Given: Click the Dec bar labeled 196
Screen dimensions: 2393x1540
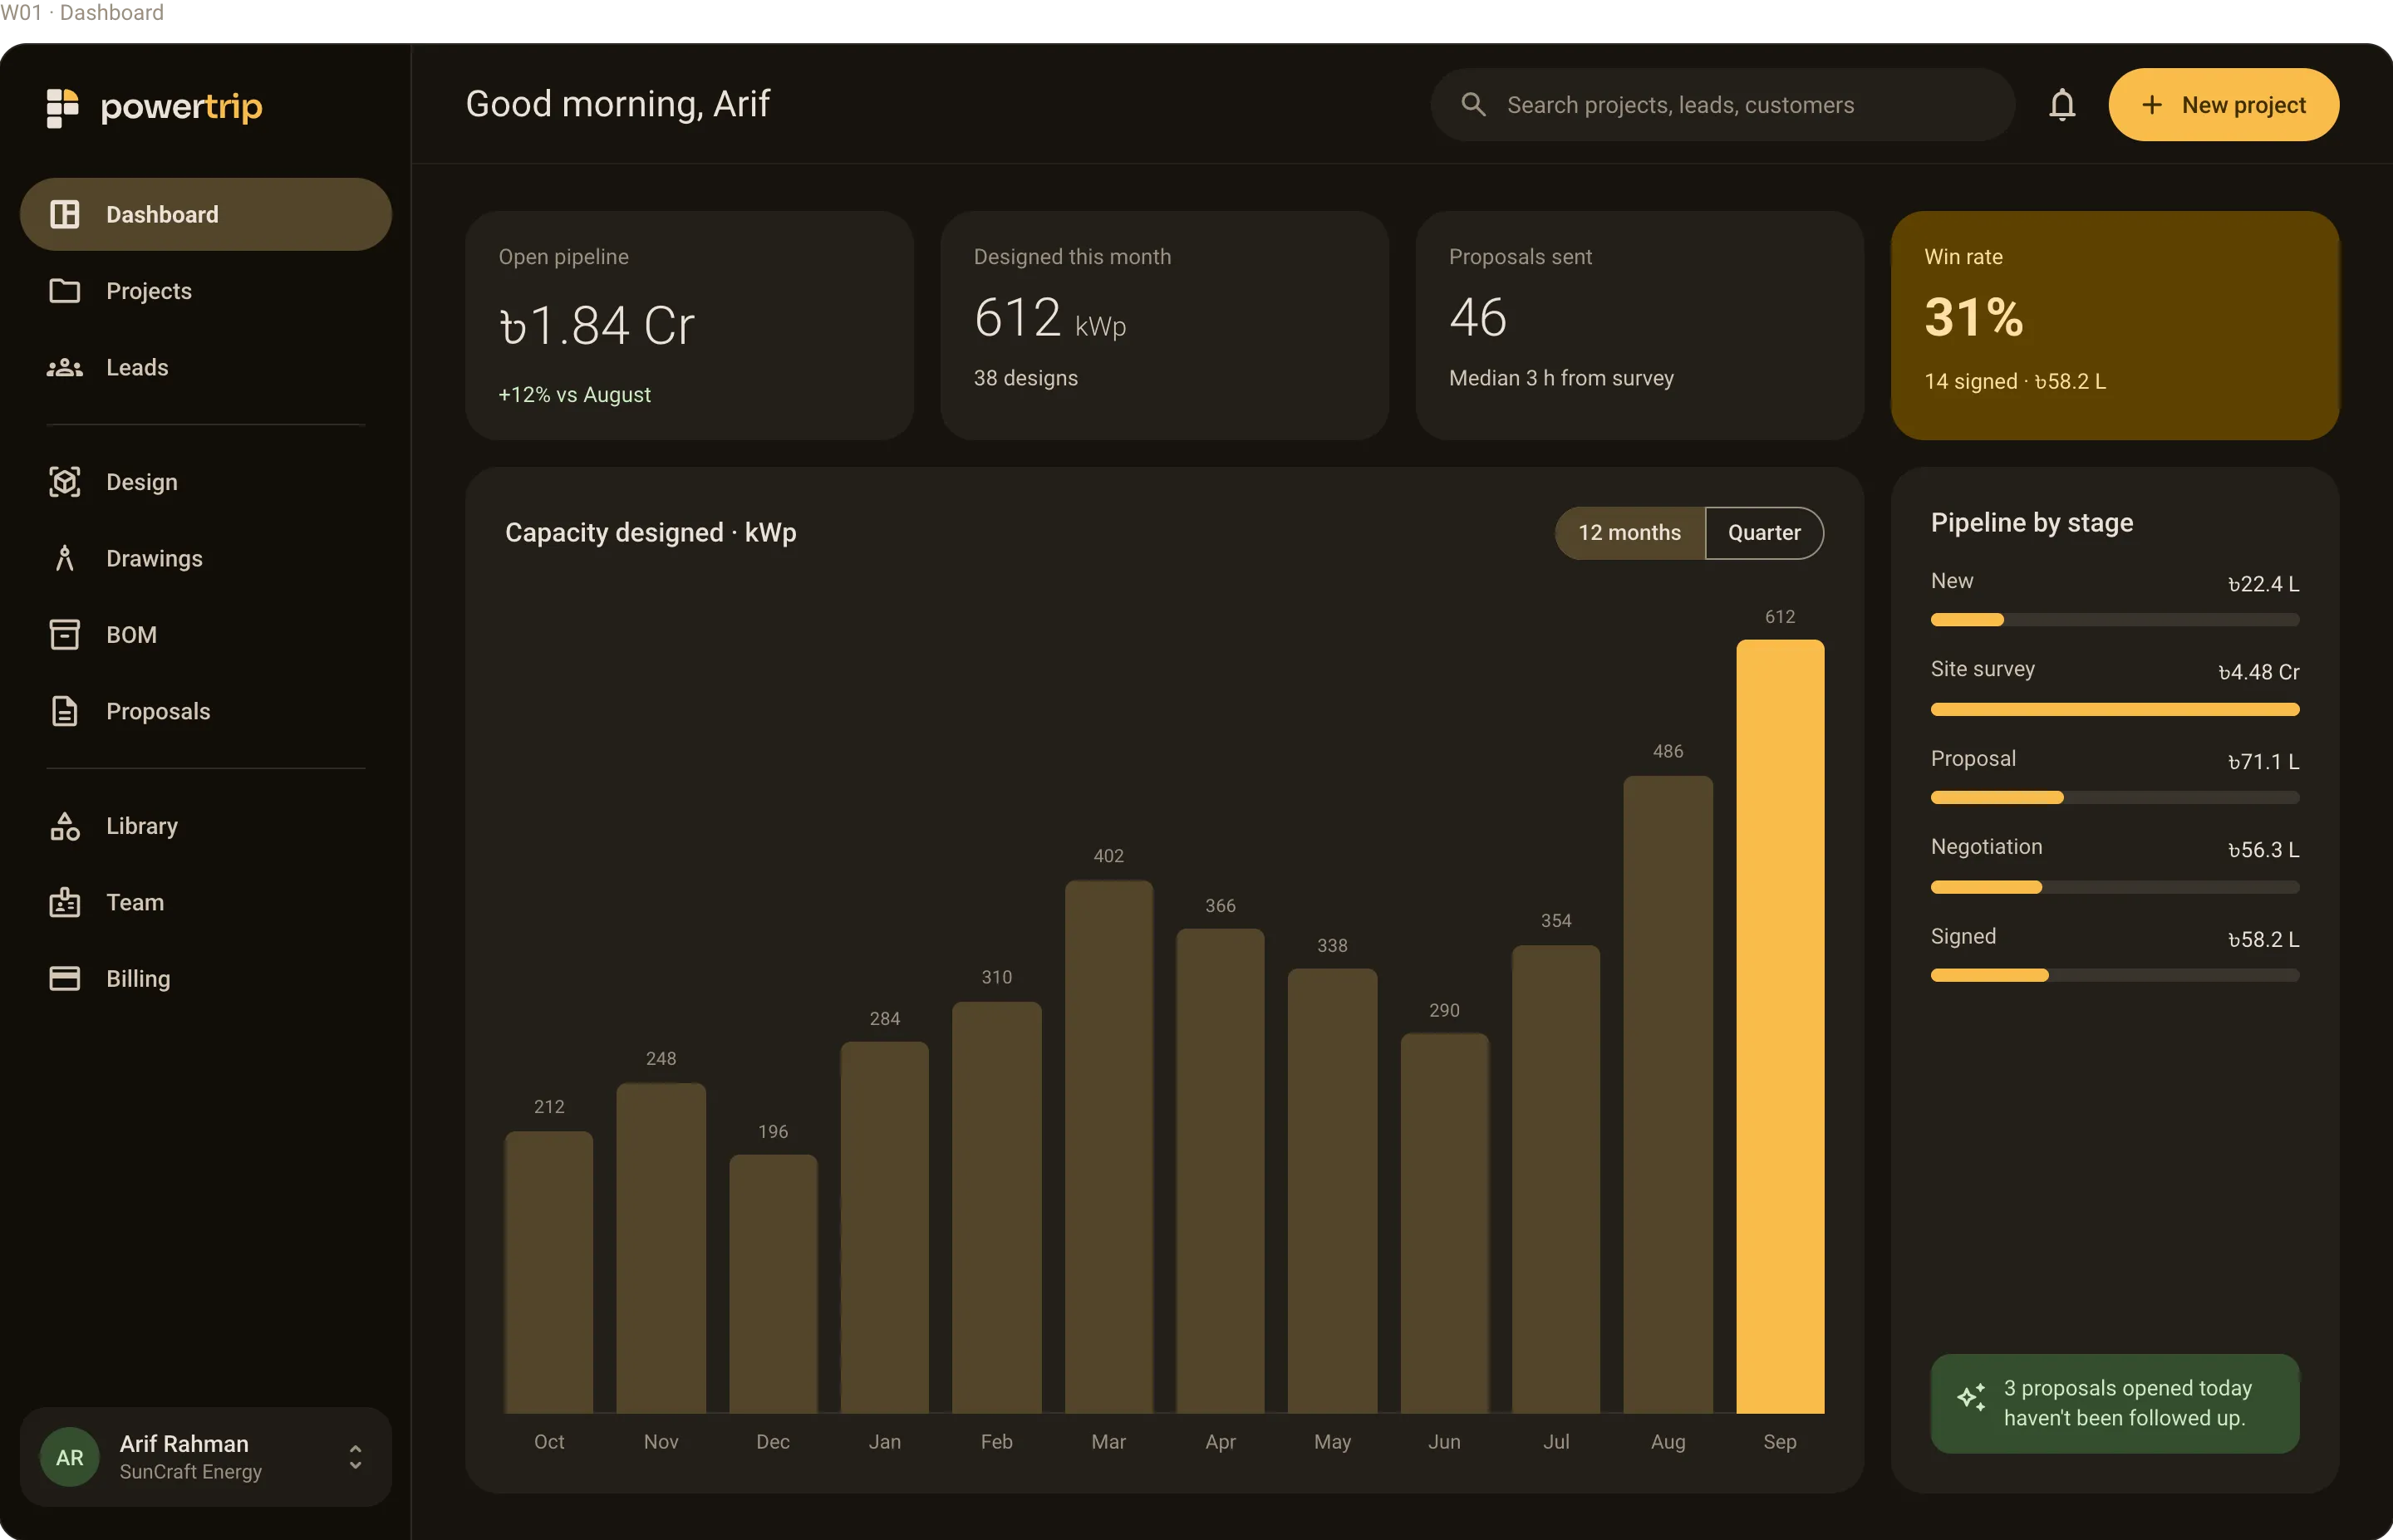Looking at the screenshot, I should 773,1284.
